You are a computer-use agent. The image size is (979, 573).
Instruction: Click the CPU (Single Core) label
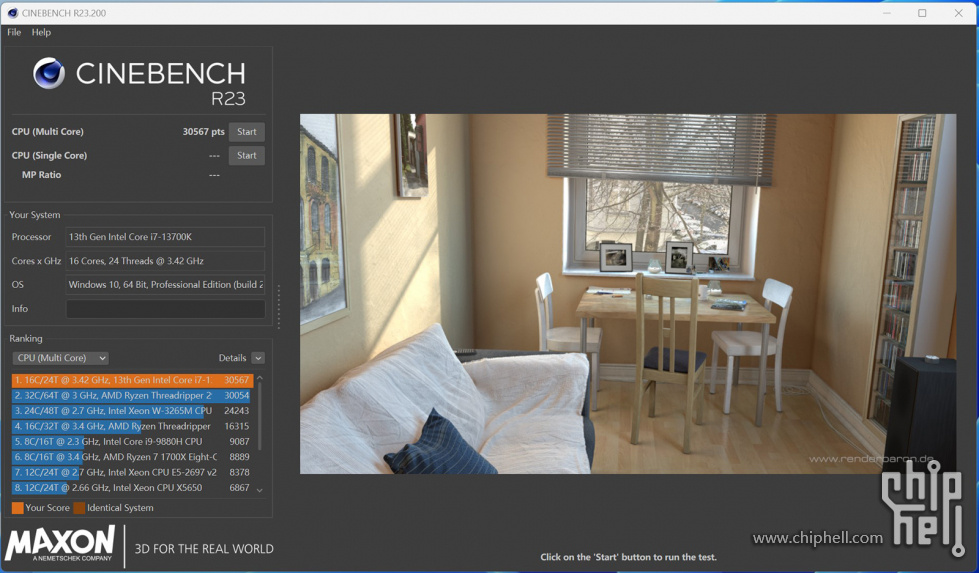pos(49,155)
